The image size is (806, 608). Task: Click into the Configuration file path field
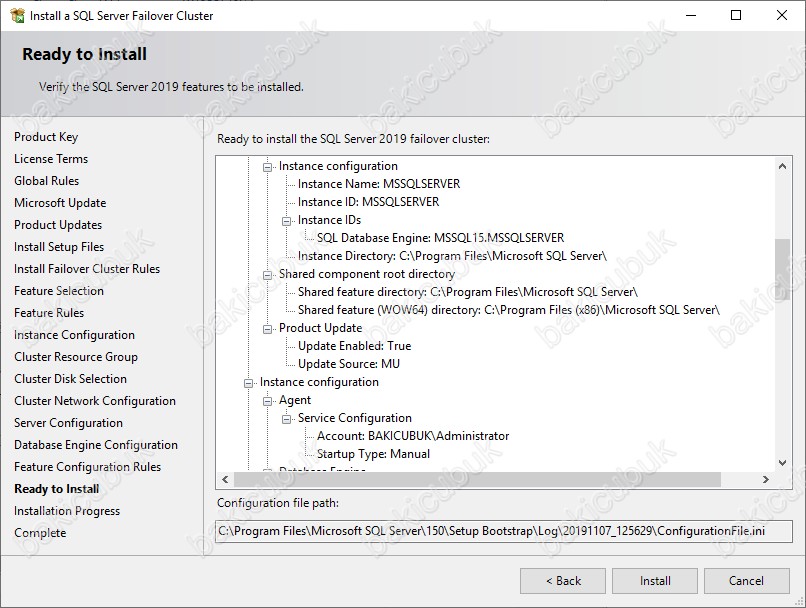[x=504, y=531]
